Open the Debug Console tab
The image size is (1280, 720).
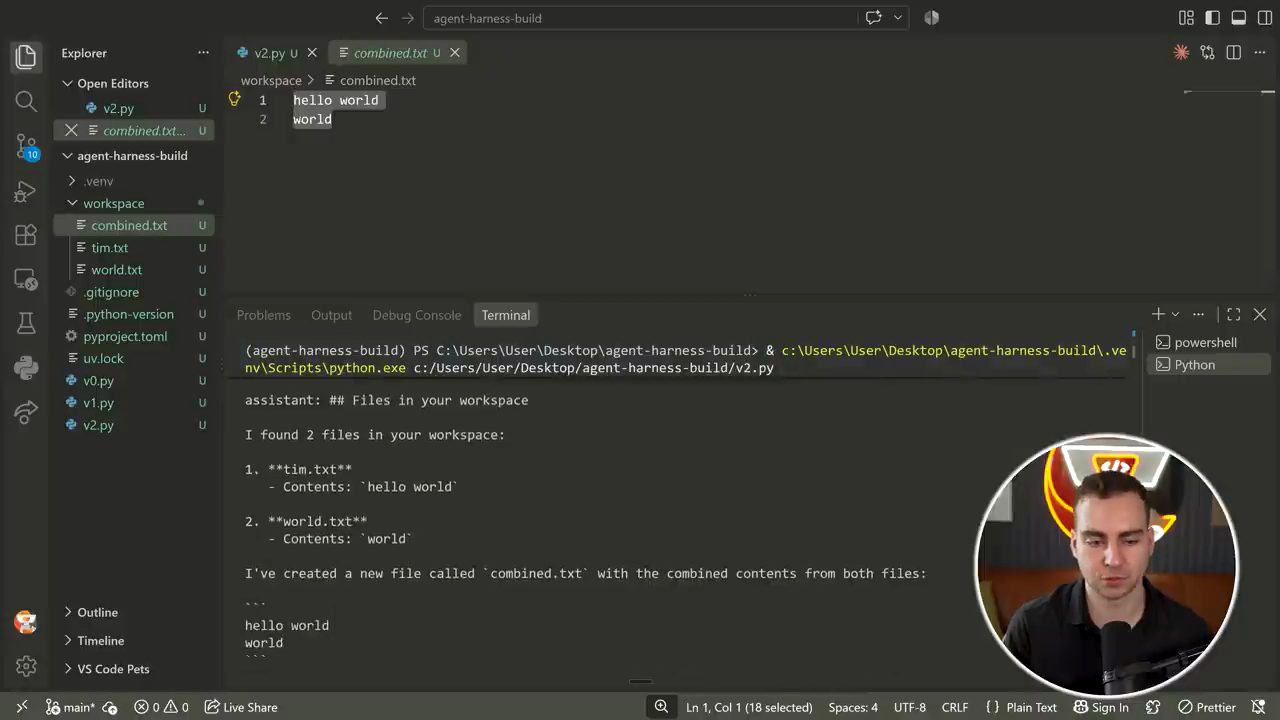[x=417, y=315]
